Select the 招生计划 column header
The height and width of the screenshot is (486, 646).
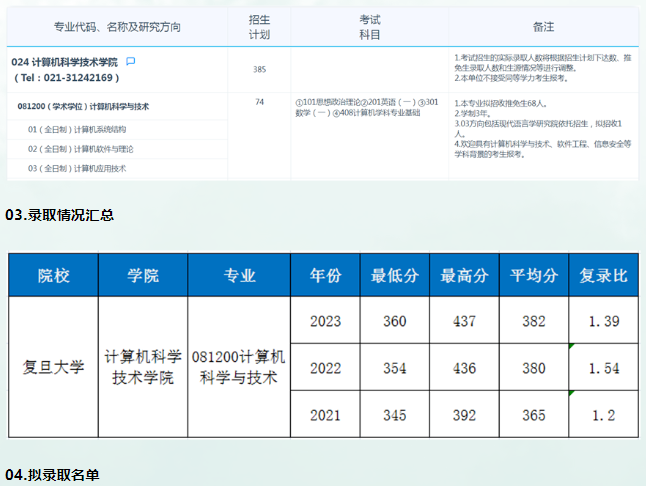tap(259, 27)
